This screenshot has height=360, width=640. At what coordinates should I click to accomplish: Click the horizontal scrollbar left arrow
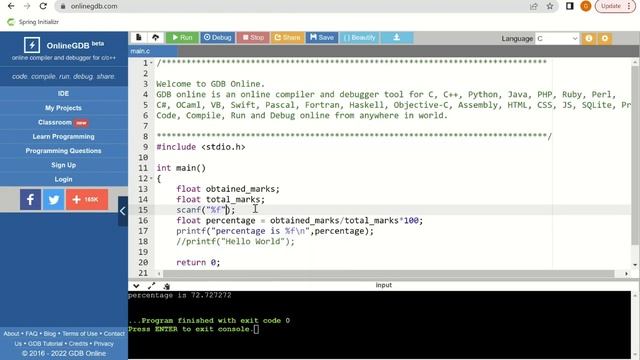click(159, 273)
